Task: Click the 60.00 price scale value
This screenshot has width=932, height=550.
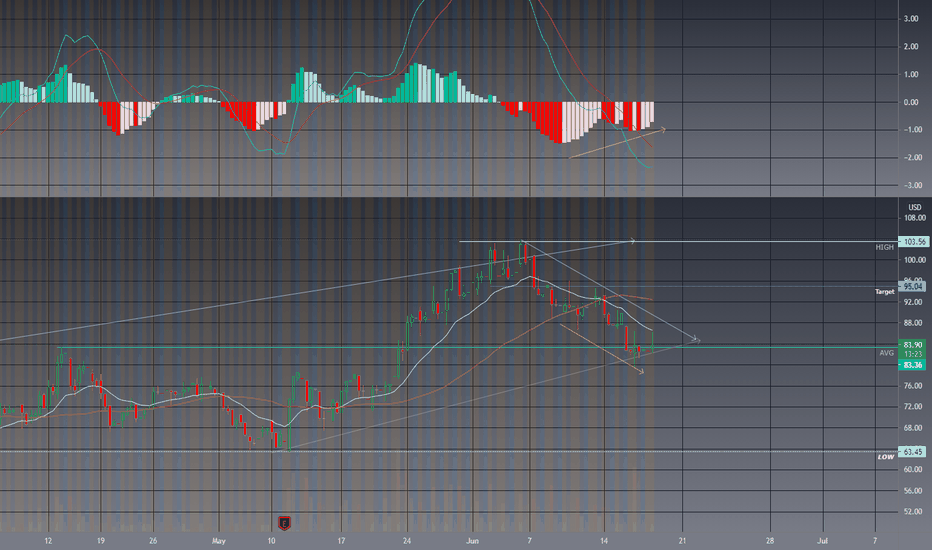Action: 913,470
